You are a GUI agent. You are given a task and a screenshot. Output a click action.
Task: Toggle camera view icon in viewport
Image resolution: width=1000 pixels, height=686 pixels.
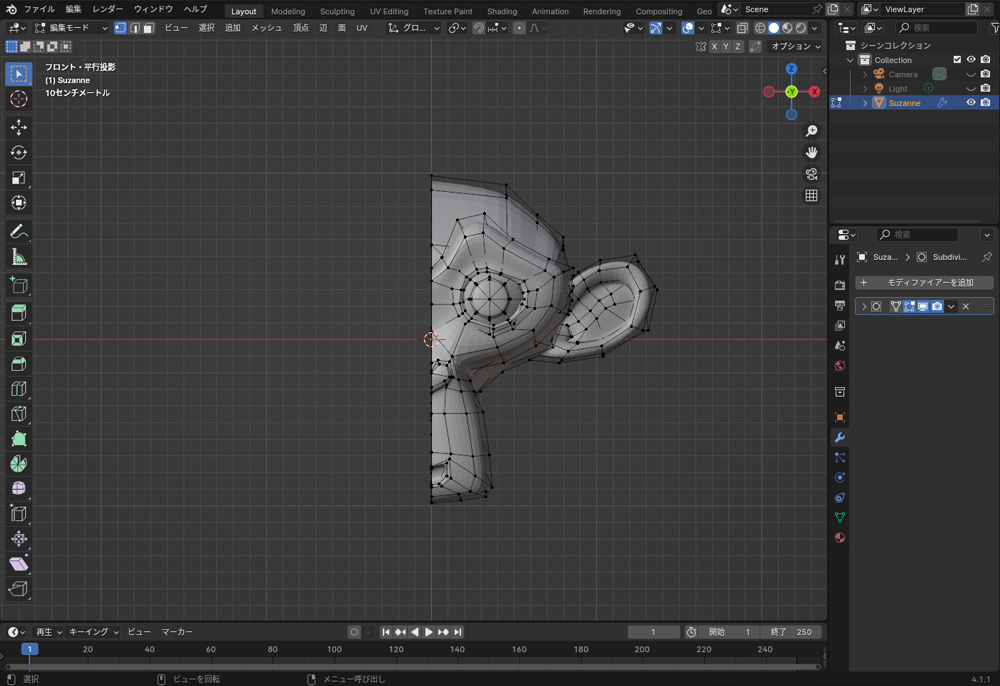point(811,174)
